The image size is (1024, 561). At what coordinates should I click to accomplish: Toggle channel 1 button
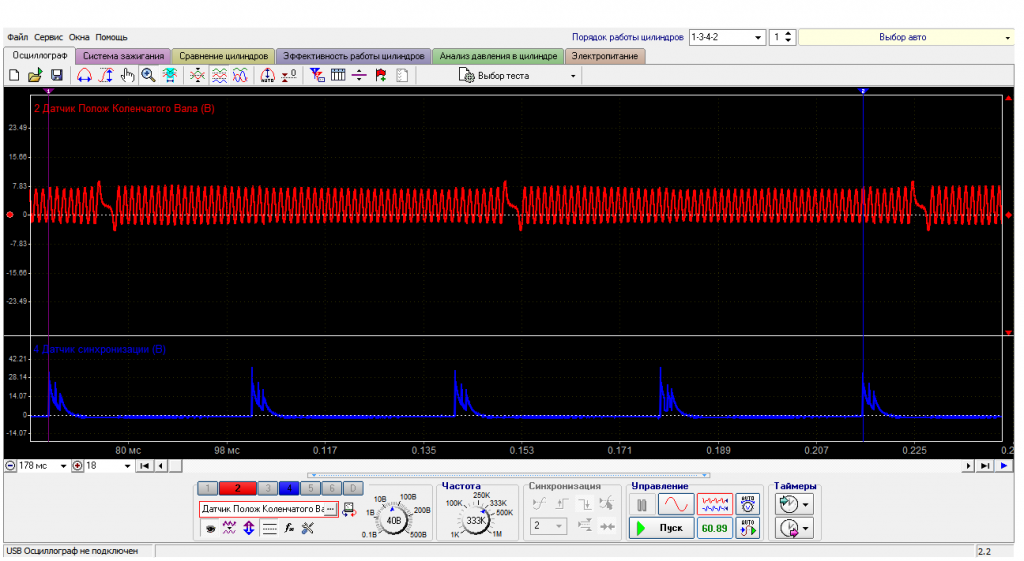click(208, 488)
